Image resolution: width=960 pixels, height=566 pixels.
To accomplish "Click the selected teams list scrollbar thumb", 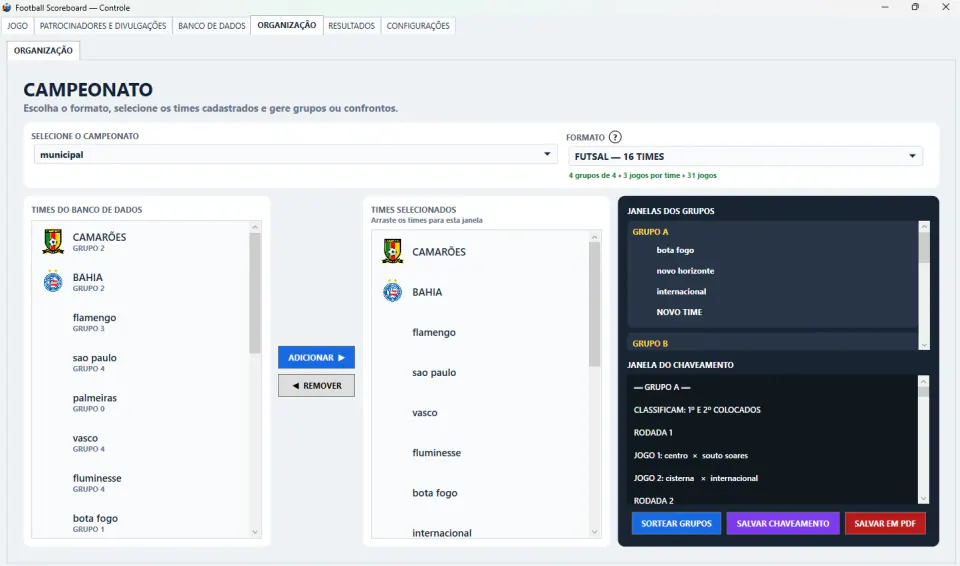I will tap(594, 304).
